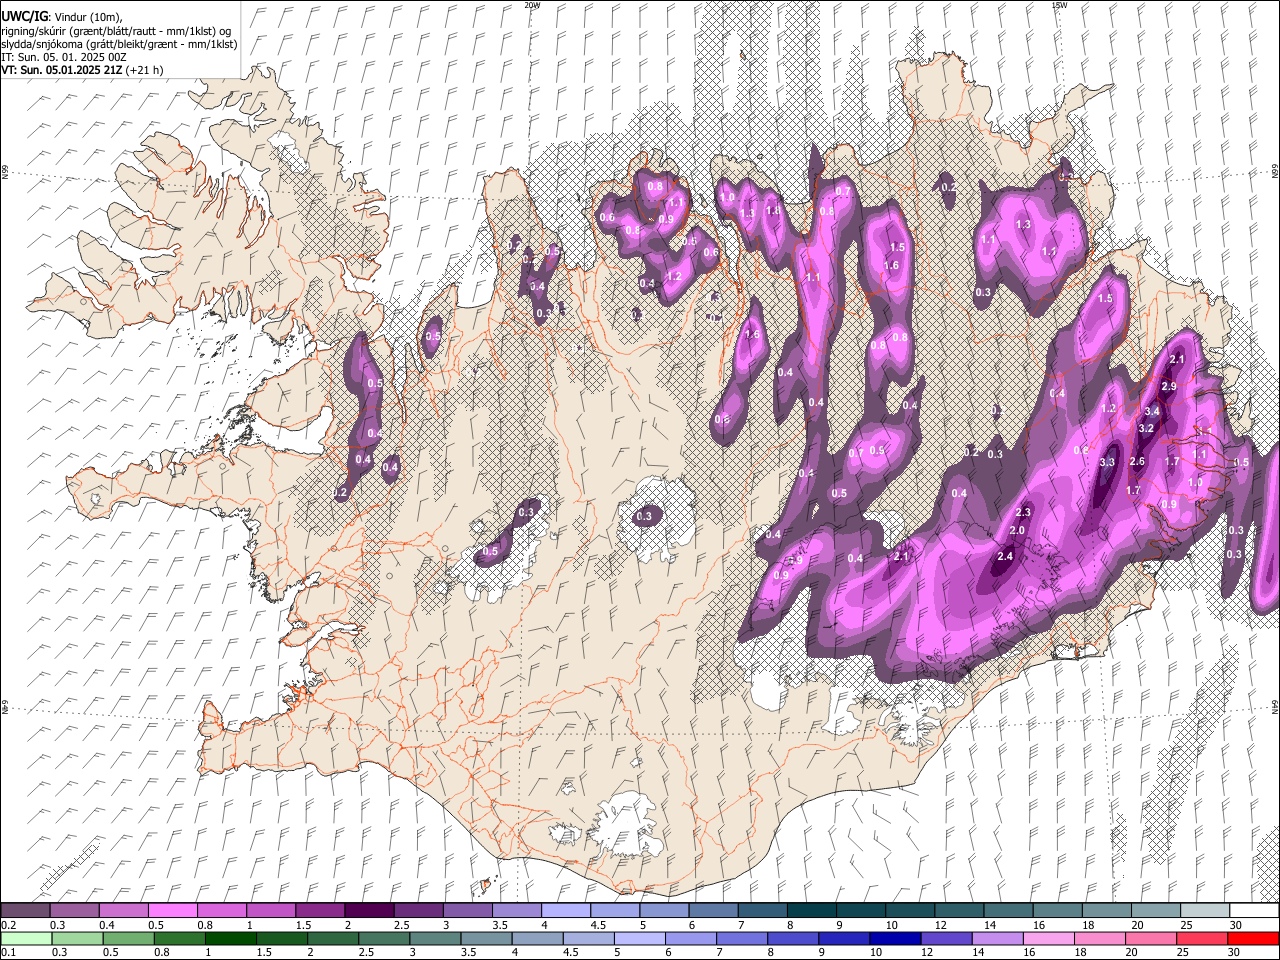
Task: Click the '0.1' label starting the lower legend row
Action: (9, 952)
